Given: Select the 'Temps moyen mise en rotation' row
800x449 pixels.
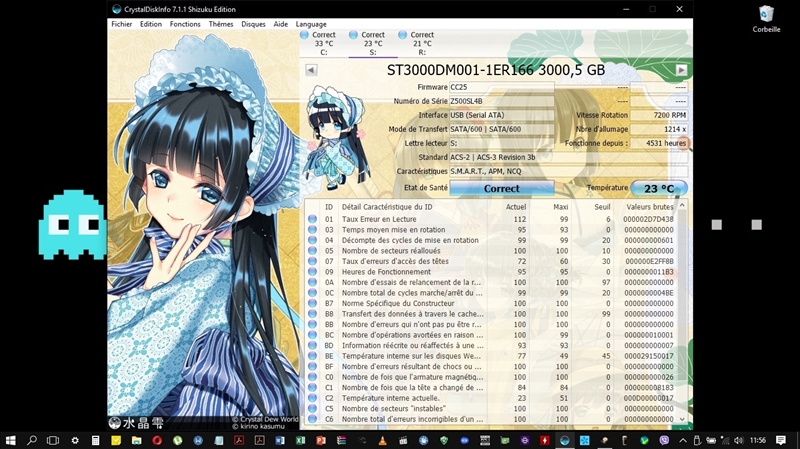Looking at the screenshot, I should click(491, 230).
